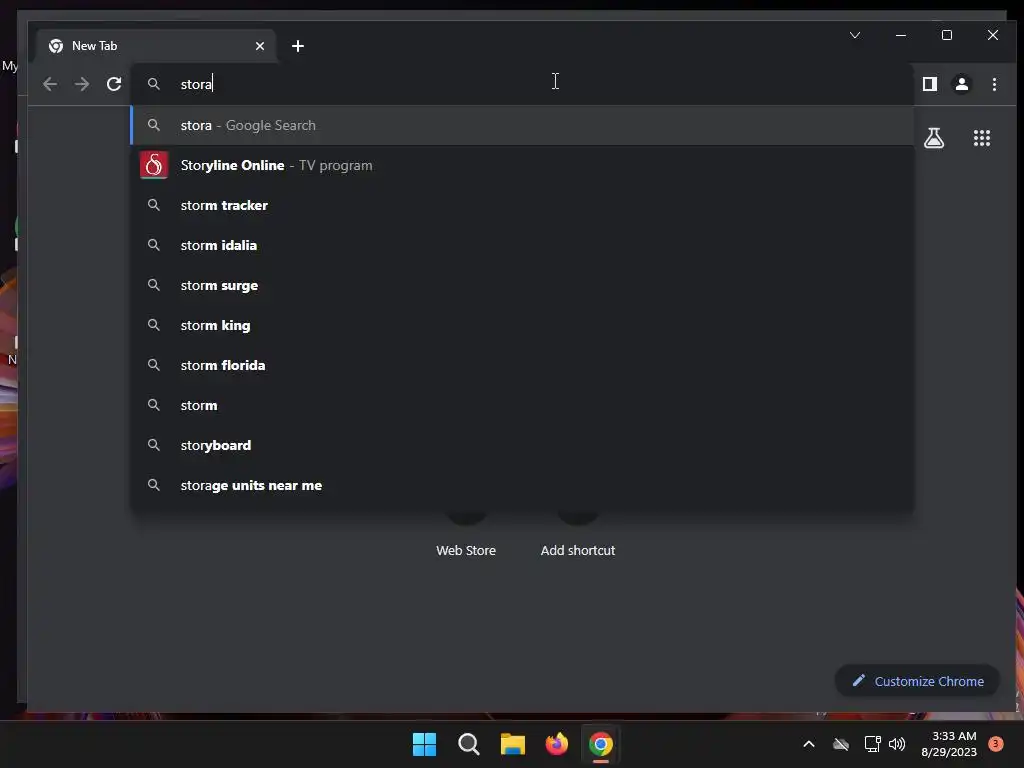Minimize the Chrome window
The height and width of the screenshot is (768, 1024).
click(x=901, y=35)
